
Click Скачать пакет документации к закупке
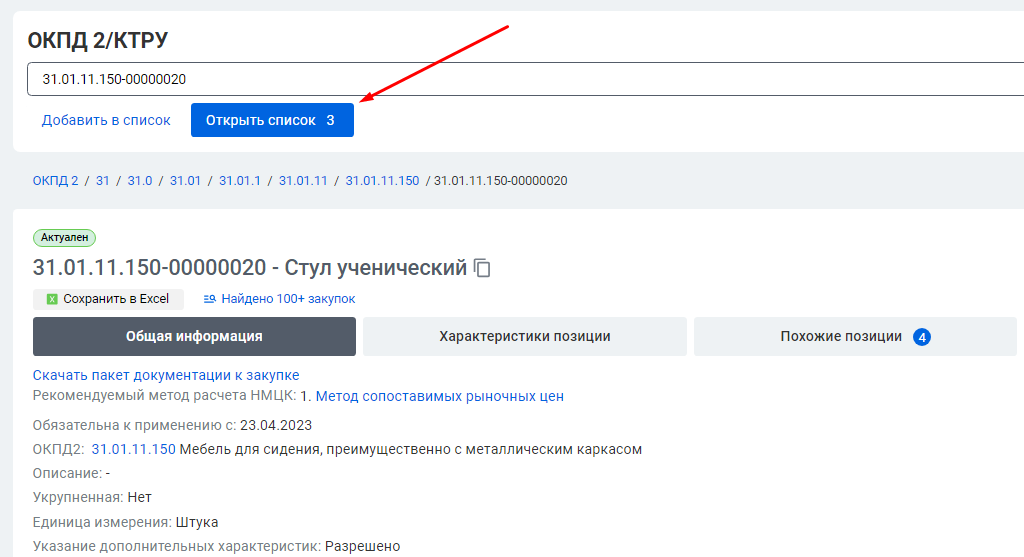click(166, 375)
